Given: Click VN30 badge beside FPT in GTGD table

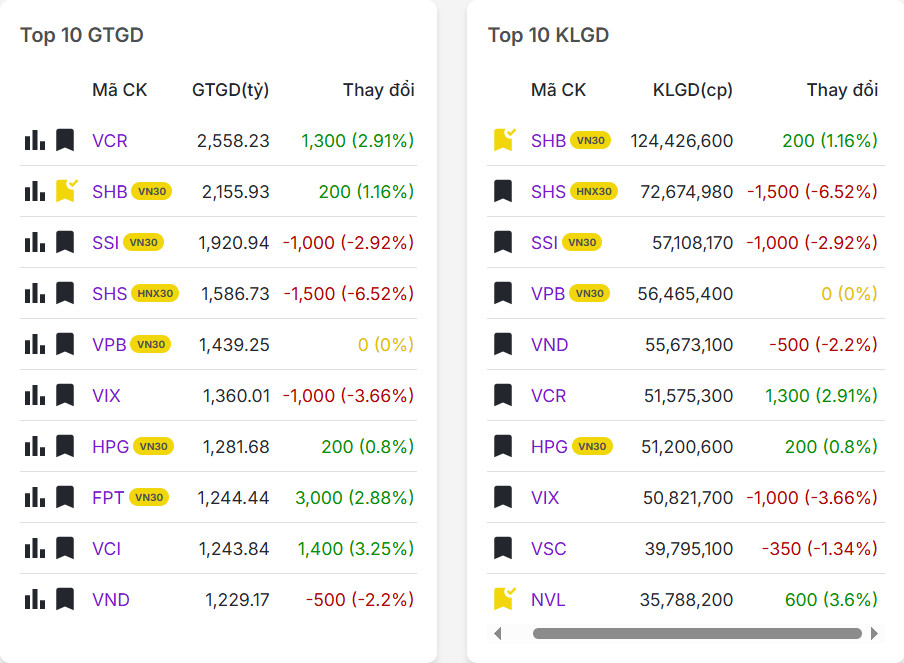Looking at the screenshot, I should pyautogui.click(x=149, y=498).
